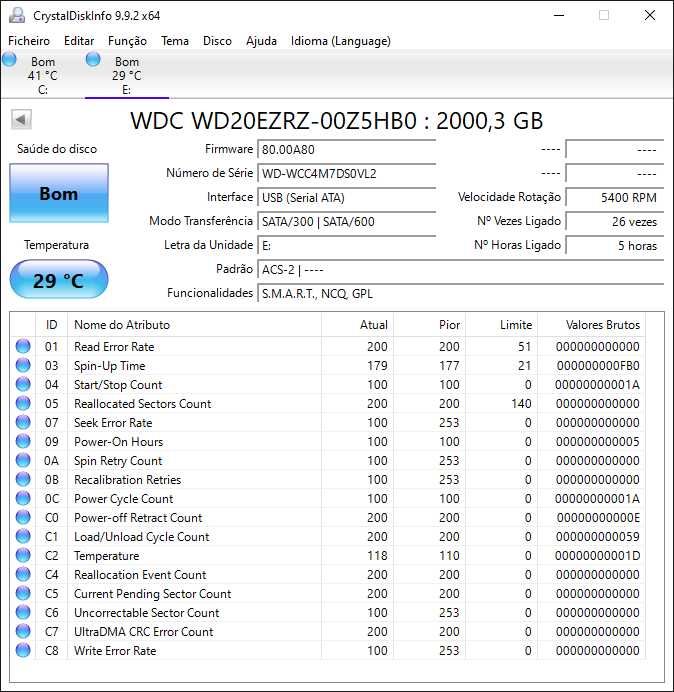Click status orb for Recalibration Retries
The image size is (674, 692).
click(x=23, y=479)
